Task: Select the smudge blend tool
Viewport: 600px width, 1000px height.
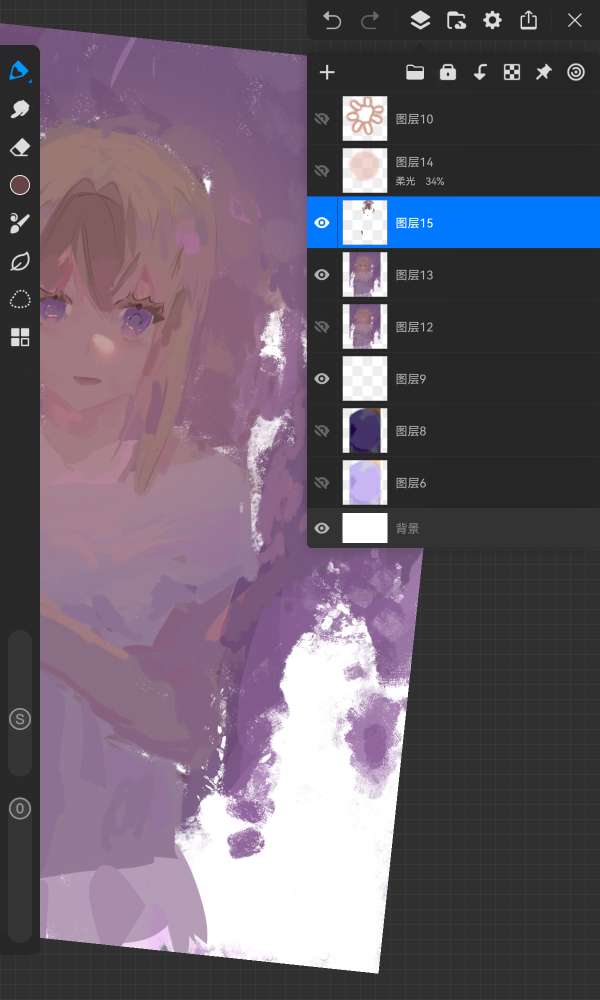Action: click(19, 110)
